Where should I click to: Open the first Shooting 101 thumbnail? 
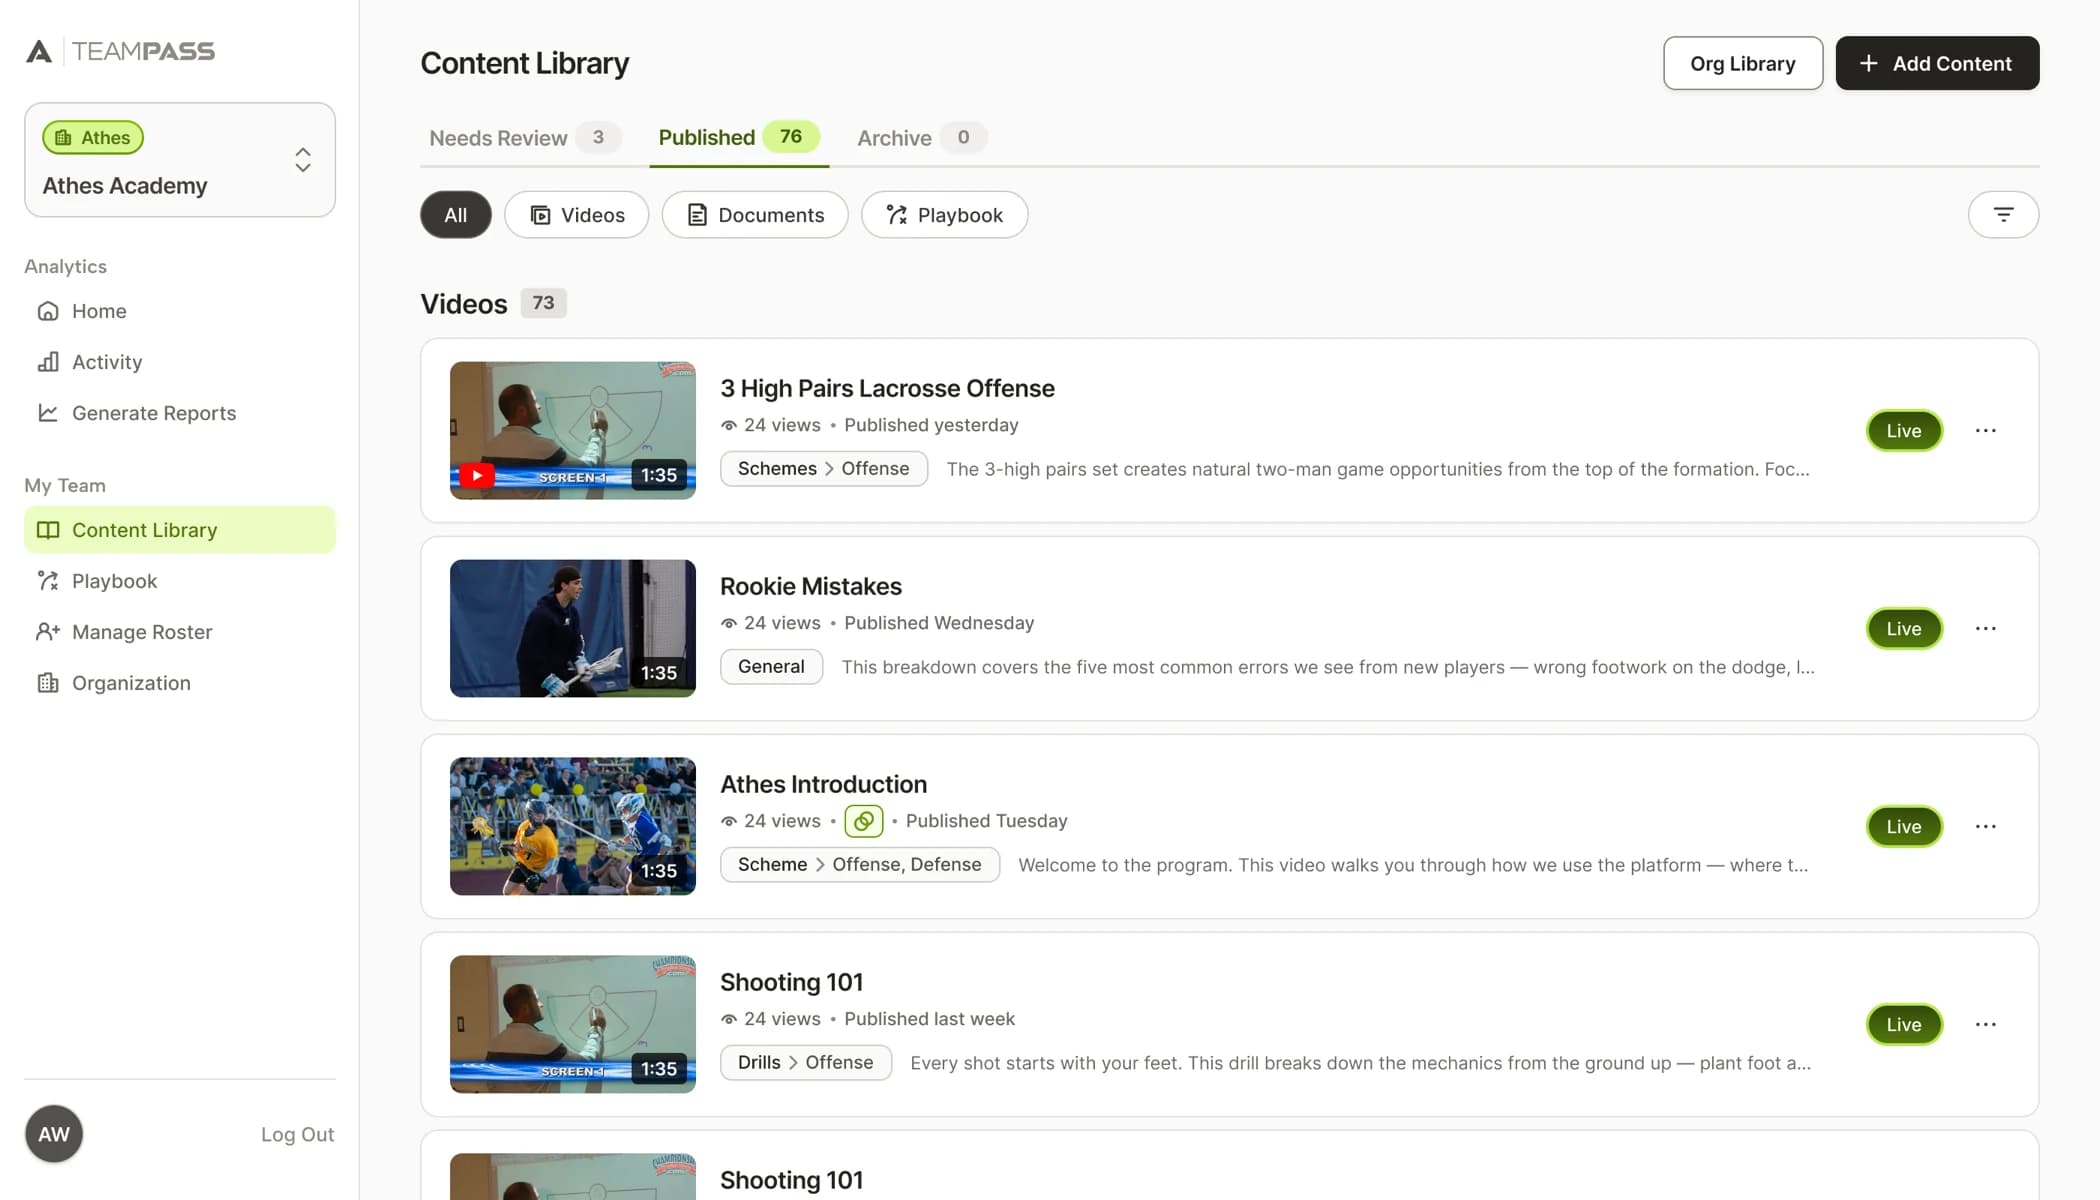573,1025
